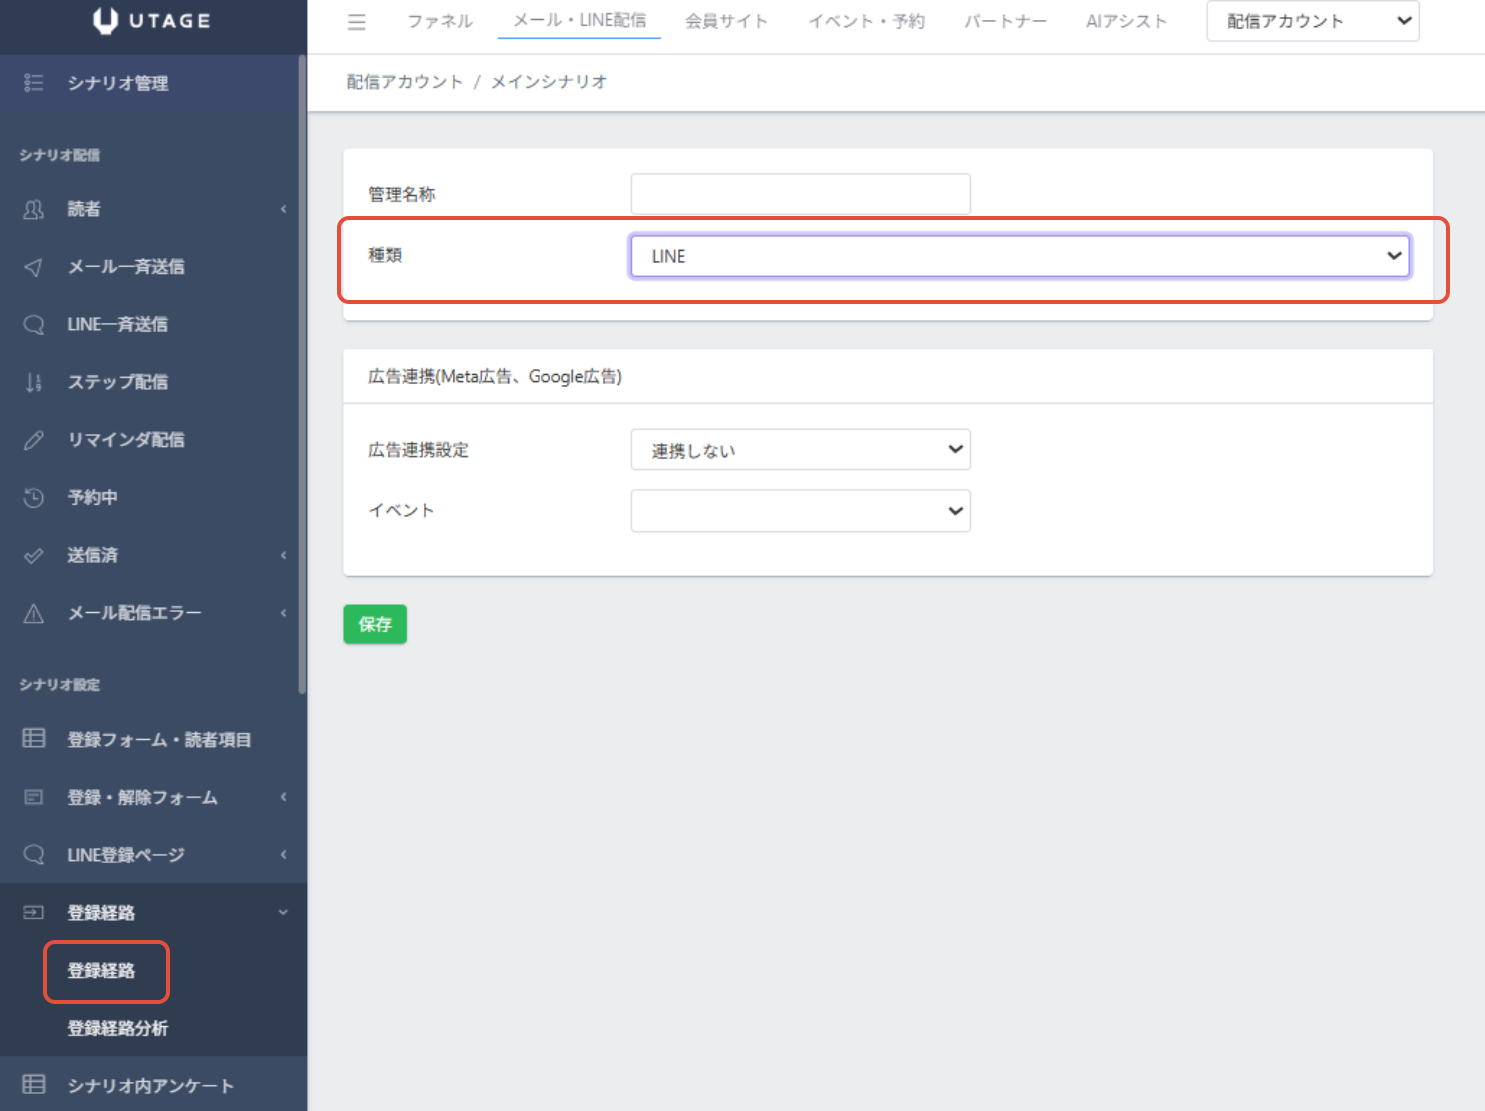The image size is (1485, 1111).
Task: Click the 読者 people icon
Action: point(34,209)
